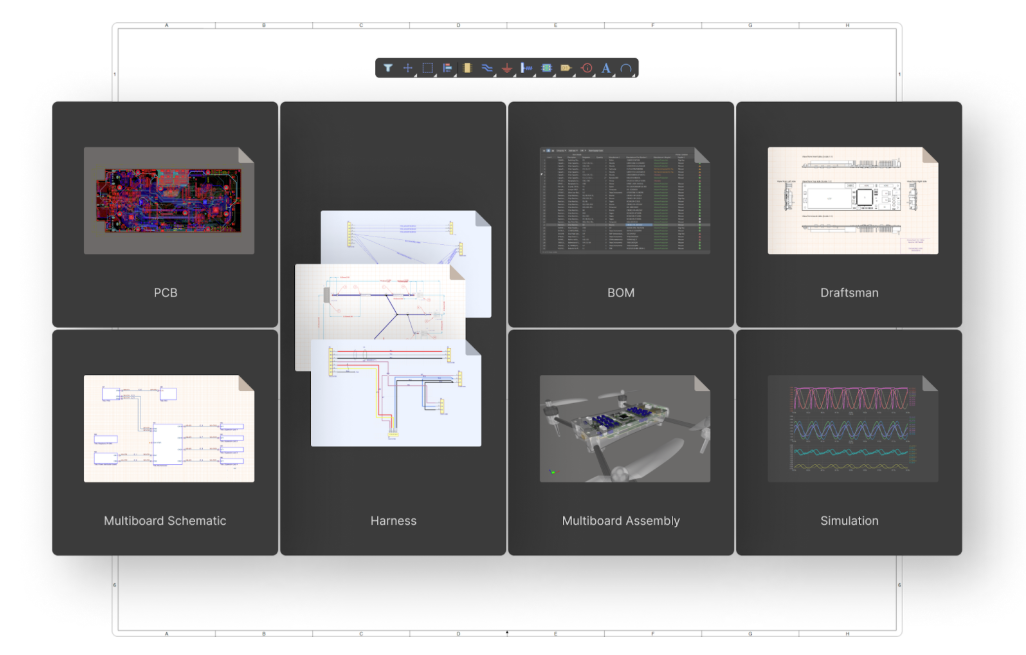Place a red directive info marker
1026x655 pixels.
pyautogui.click(x=587, y=68)
